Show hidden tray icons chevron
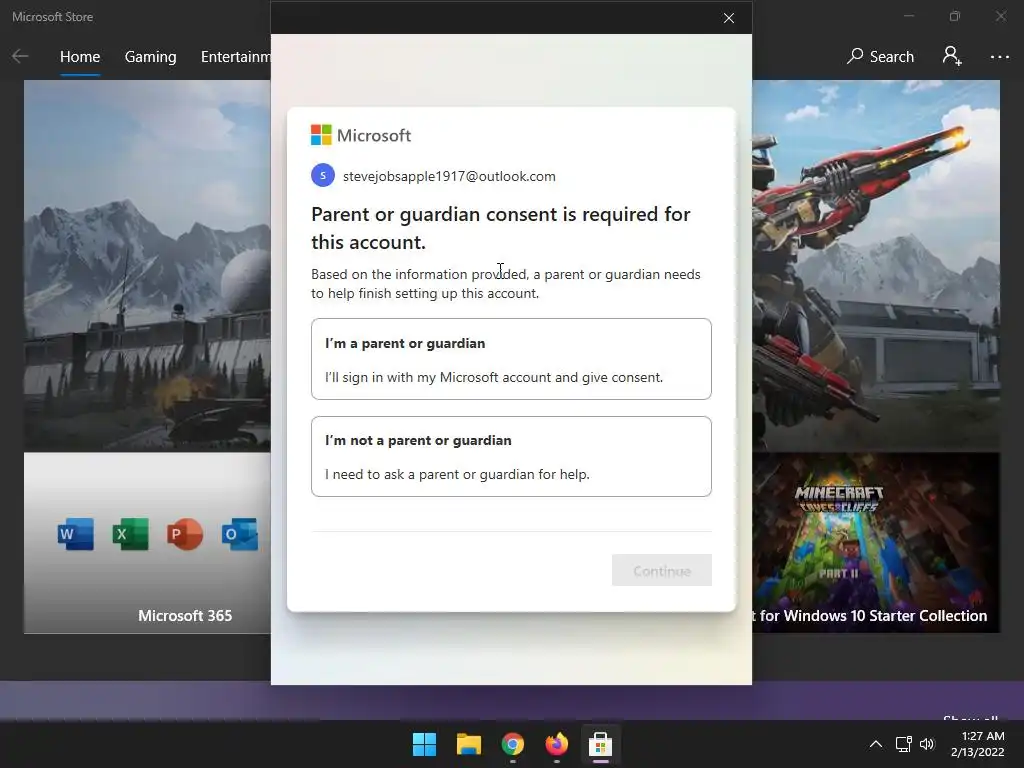The height and width of the screenshot is (768, 1024). (x=876, y=744)
